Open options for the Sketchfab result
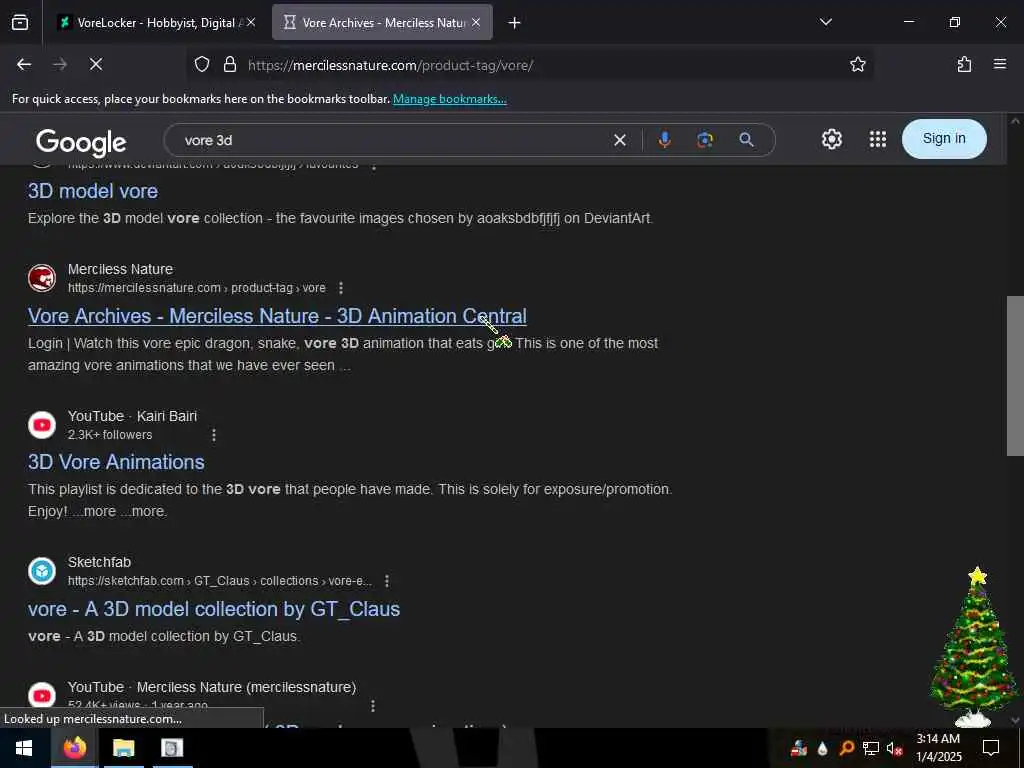Screen dimensions: 1024x768 (387, 581)
